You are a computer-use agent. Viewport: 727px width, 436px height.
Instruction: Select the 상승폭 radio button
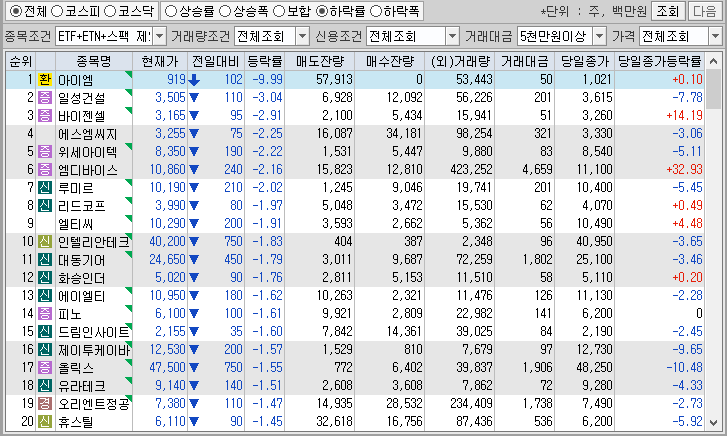pyautogui.click(x=224, y=11)
